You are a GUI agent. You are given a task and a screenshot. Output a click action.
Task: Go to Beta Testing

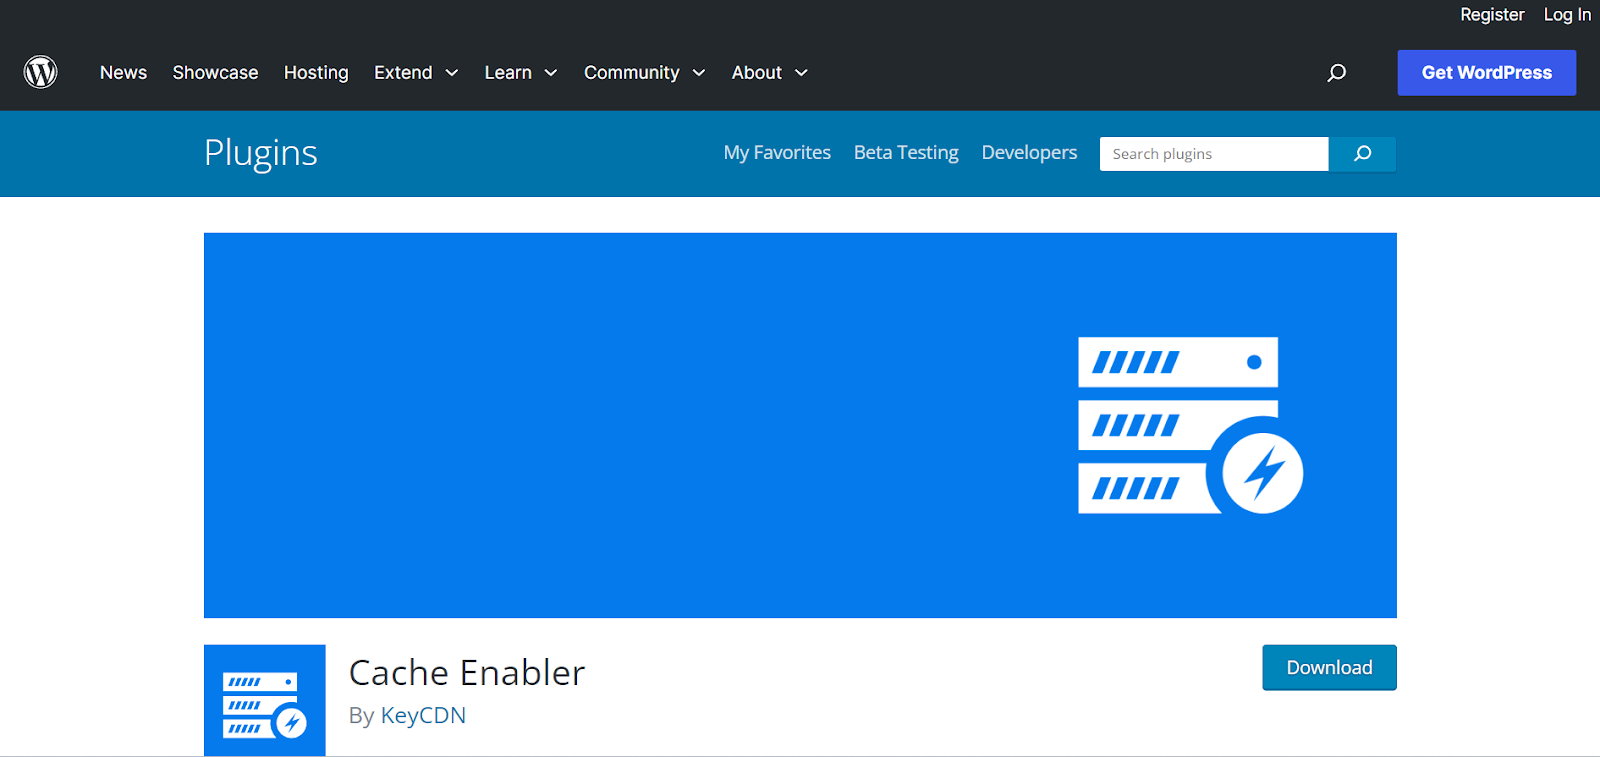pyautogui.click(x=906, y=153)
